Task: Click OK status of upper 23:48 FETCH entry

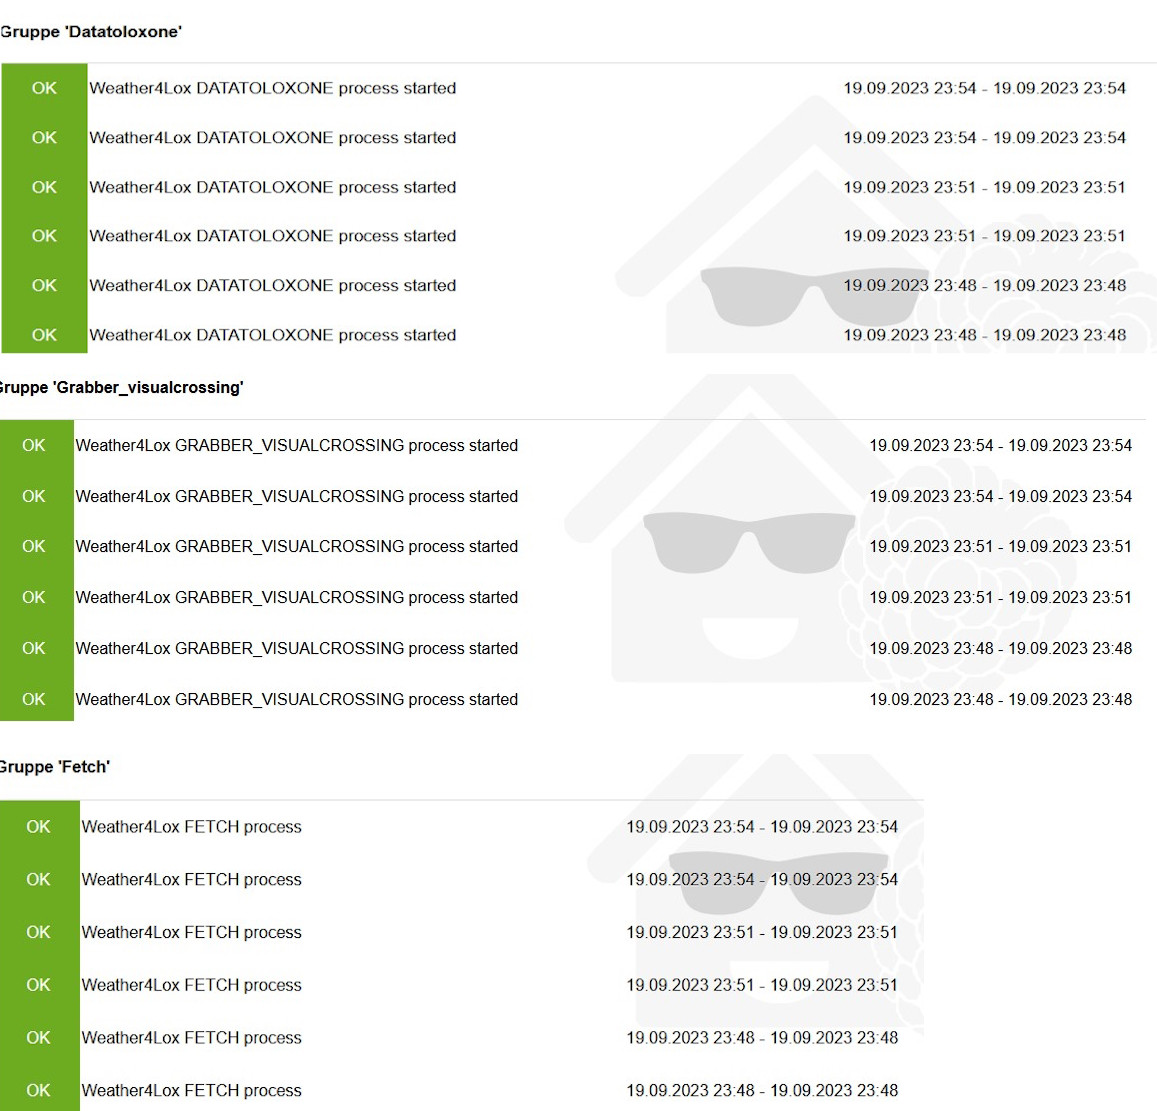Action: pos(38,1037)
